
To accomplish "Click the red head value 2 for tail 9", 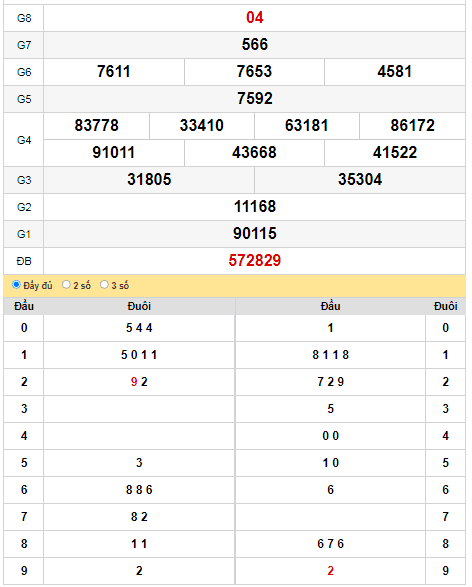I will tap(331, 571).
